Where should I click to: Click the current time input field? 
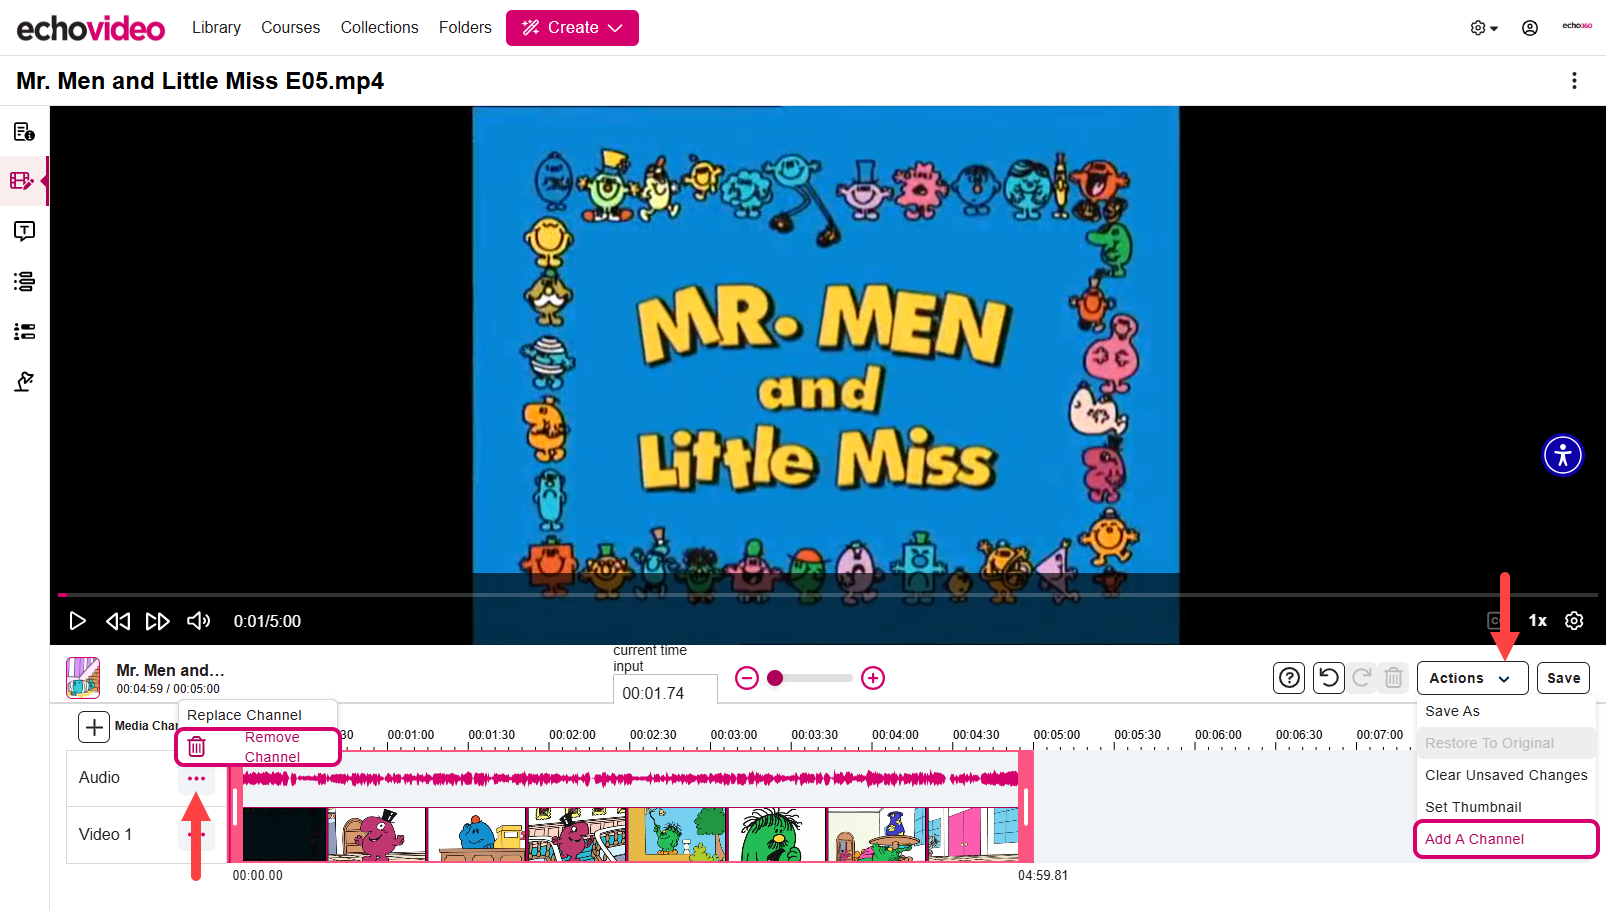click(x=665, y=692)
